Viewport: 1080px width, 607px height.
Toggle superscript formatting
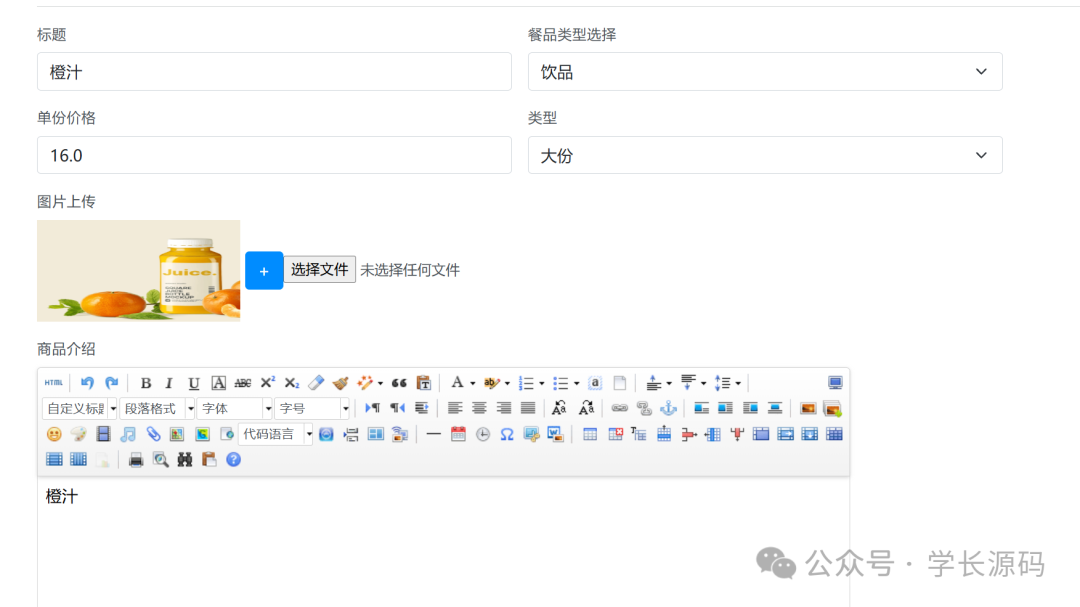267,382
